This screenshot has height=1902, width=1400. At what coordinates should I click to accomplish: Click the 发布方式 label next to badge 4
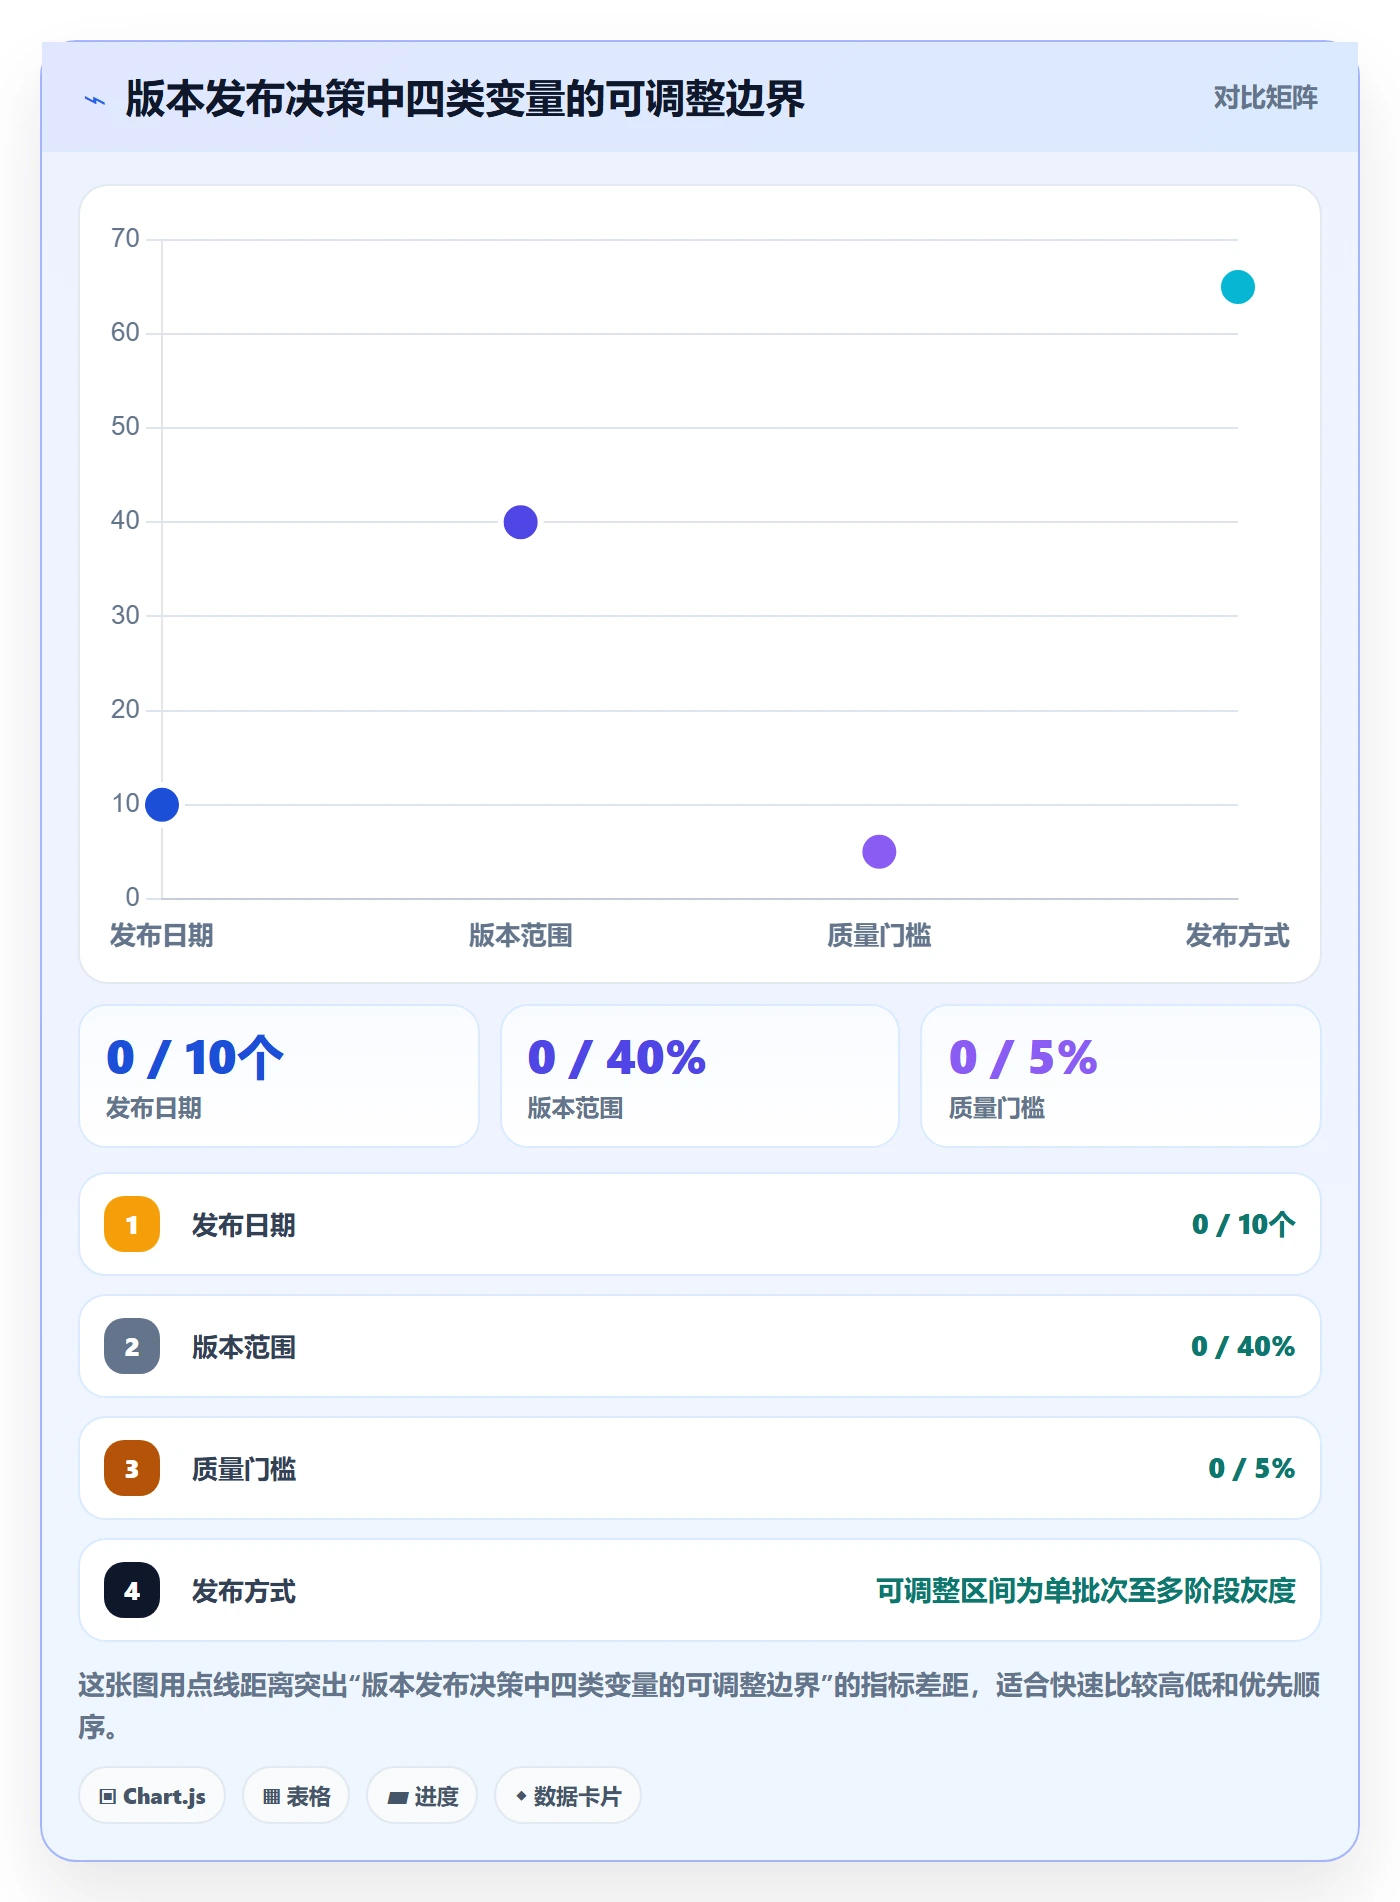coord(244,1591)
